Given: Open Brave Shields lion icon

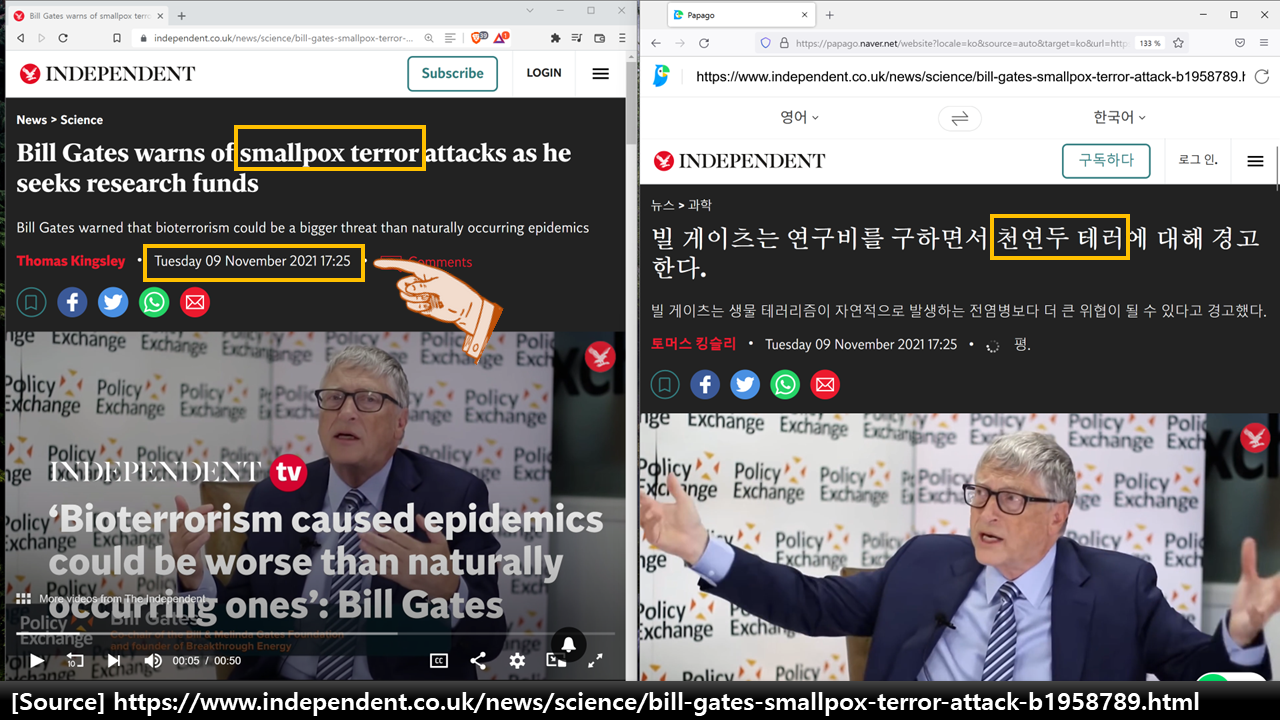Looking at the screenshot, I should coord(478,38).
